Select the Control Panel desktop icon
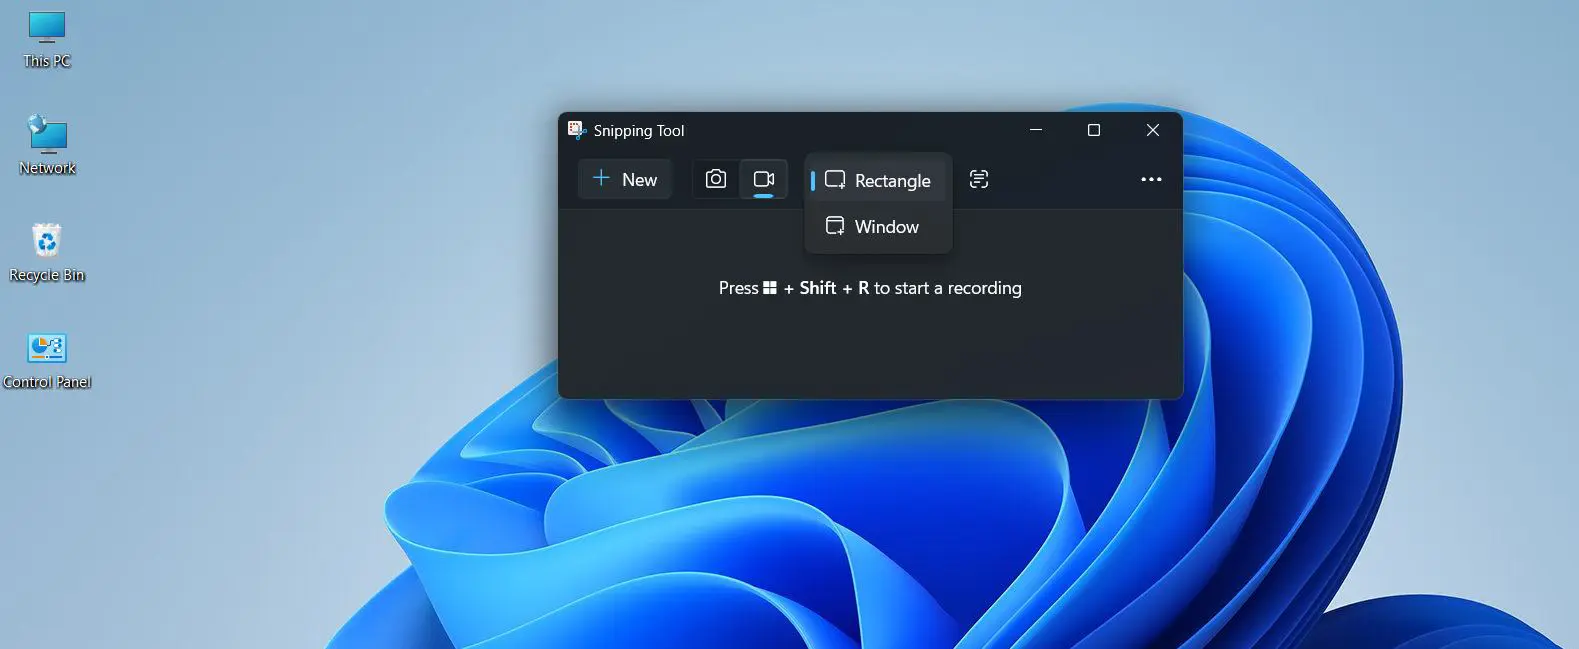This screenshot has width=1579, height=649. click(47, 361)
